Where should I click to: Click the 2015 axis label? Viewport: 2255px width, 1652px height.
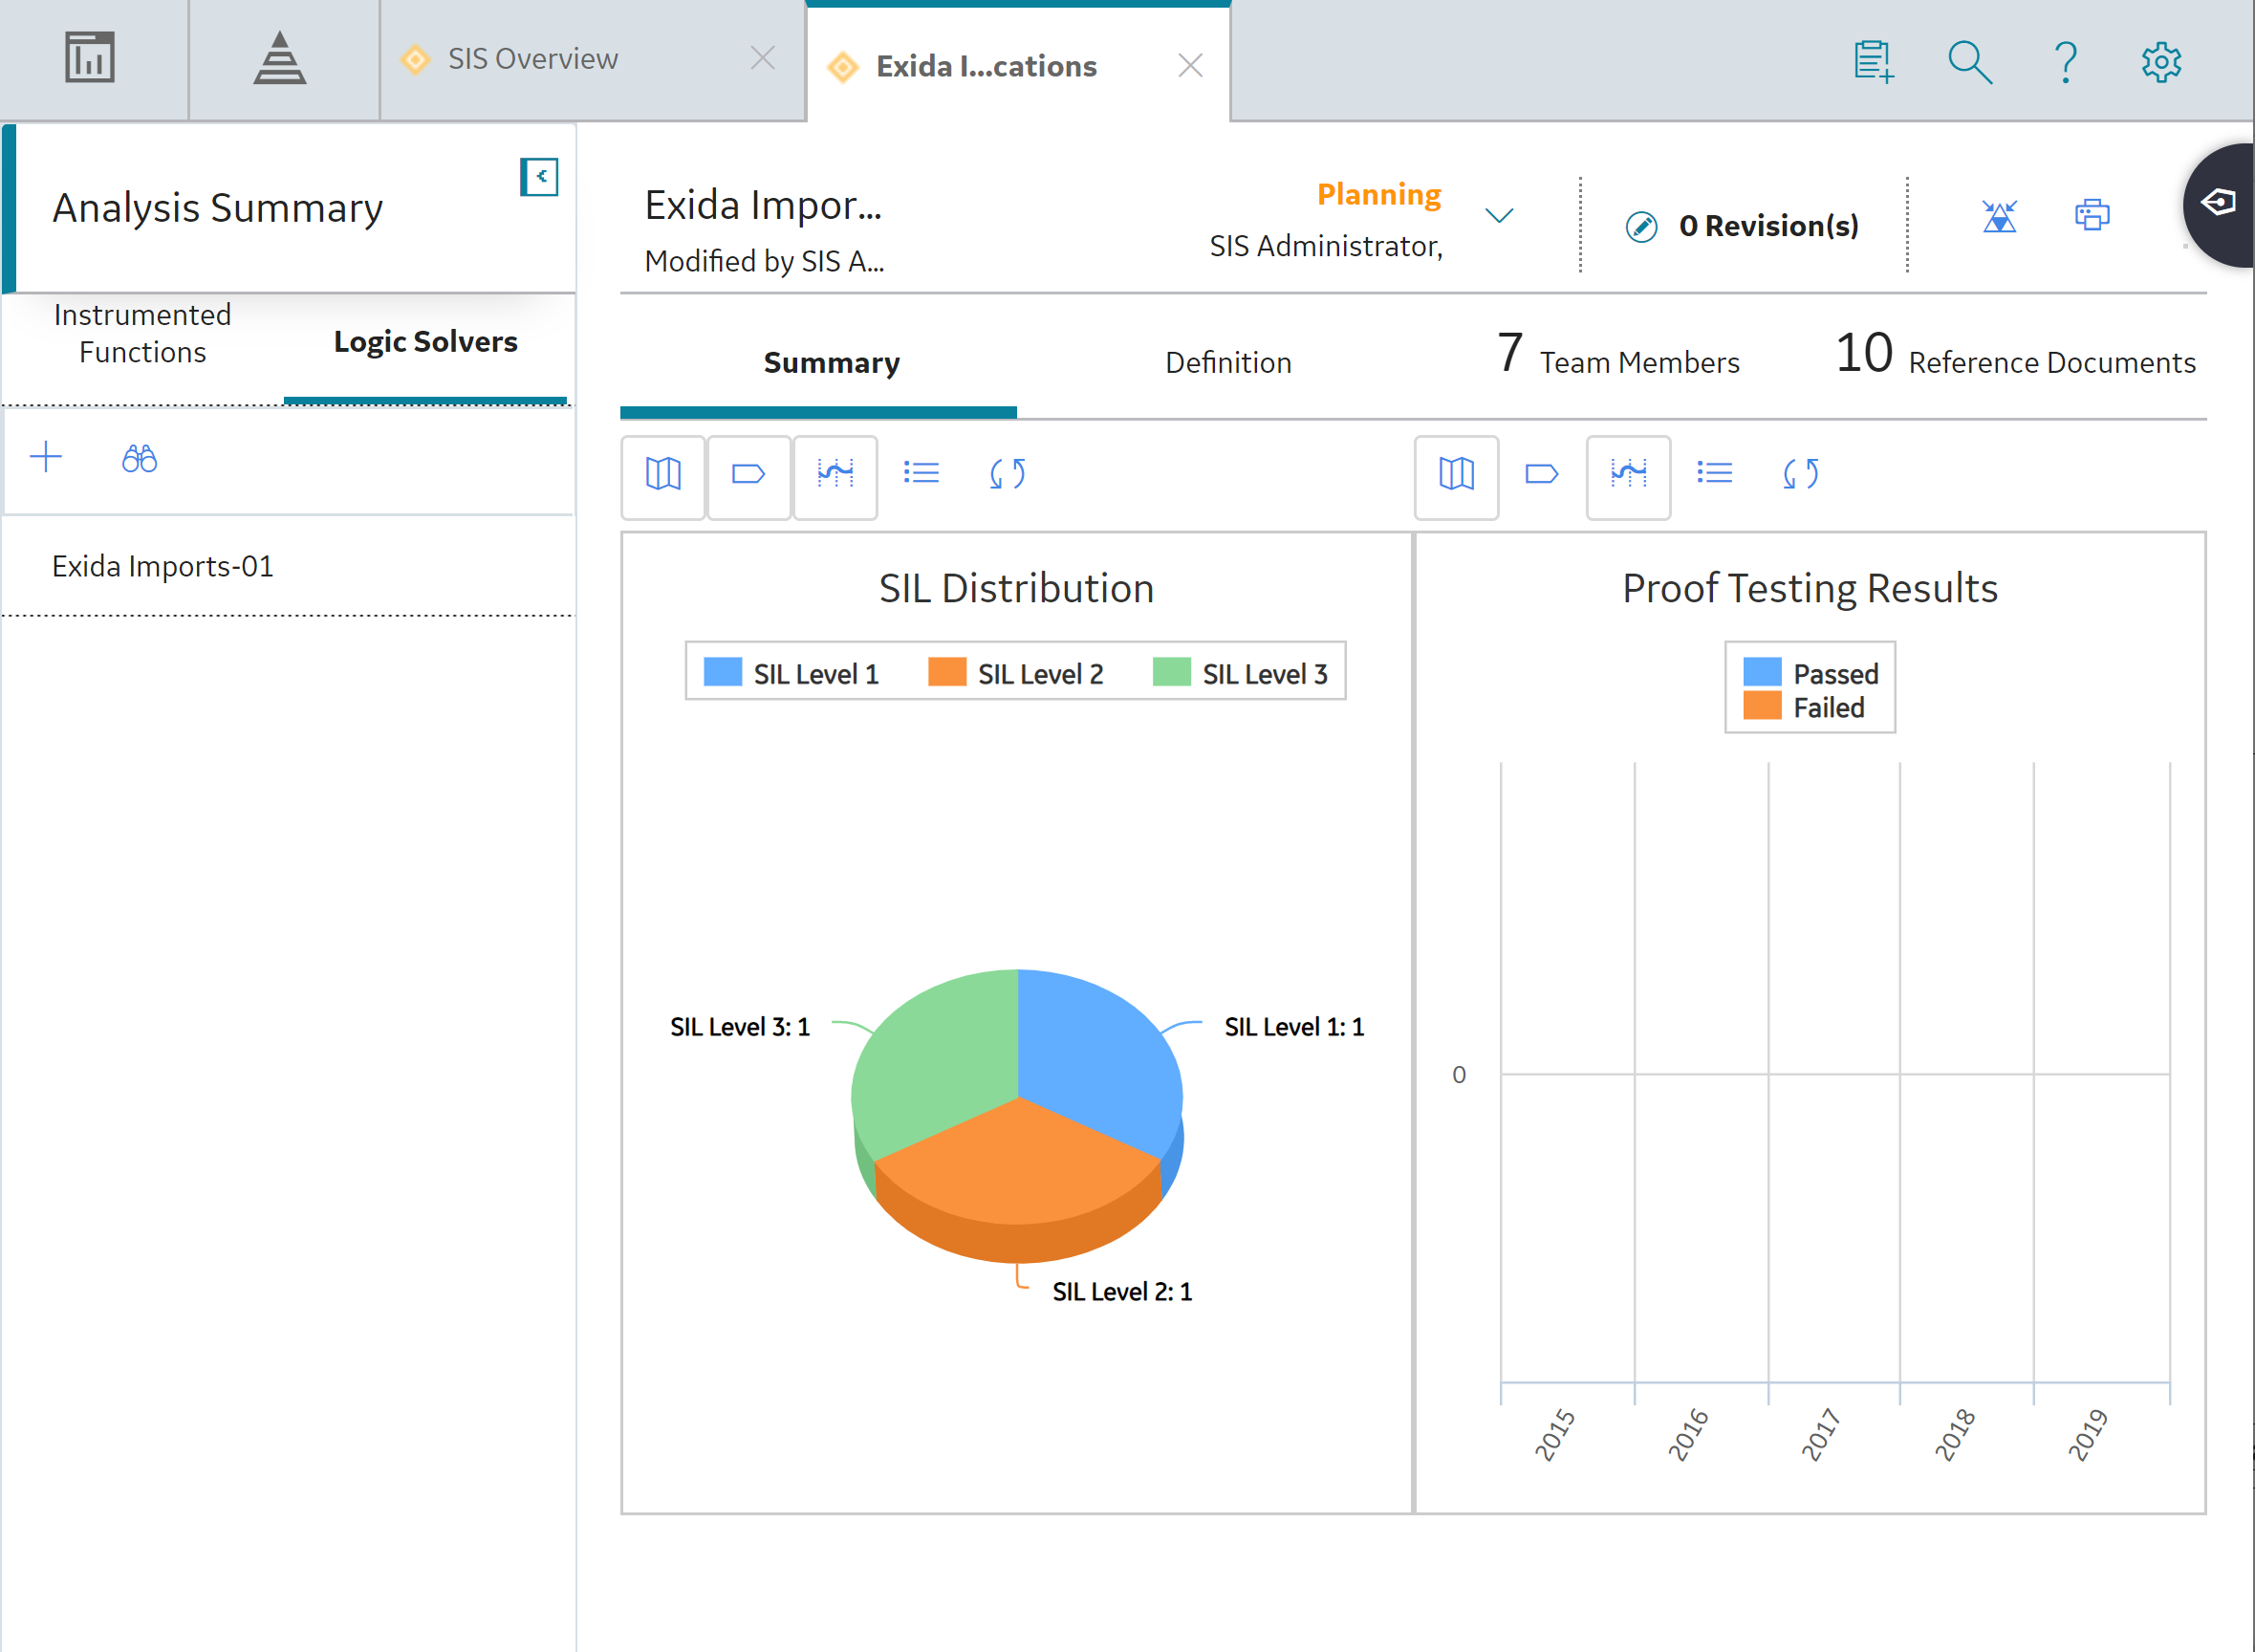coord(1555,1435)
